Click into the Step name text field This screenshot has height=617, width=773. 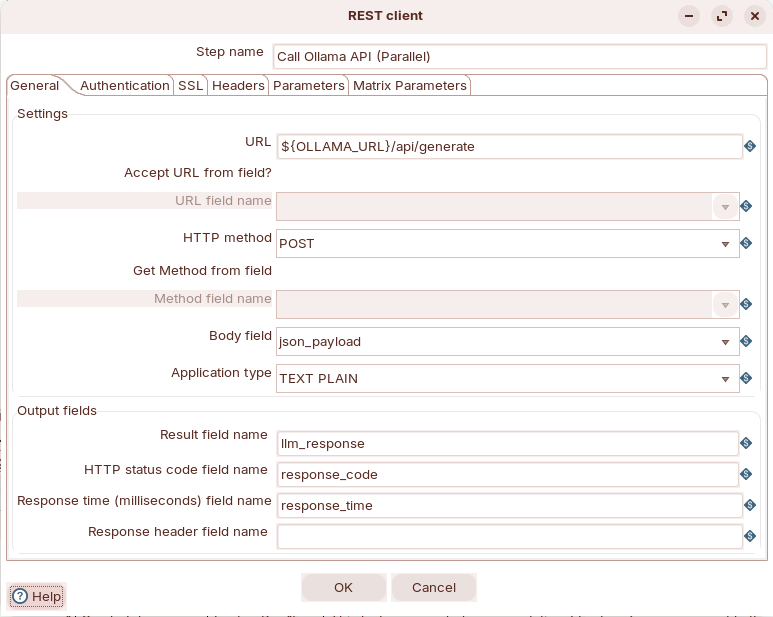coord(519,57)
